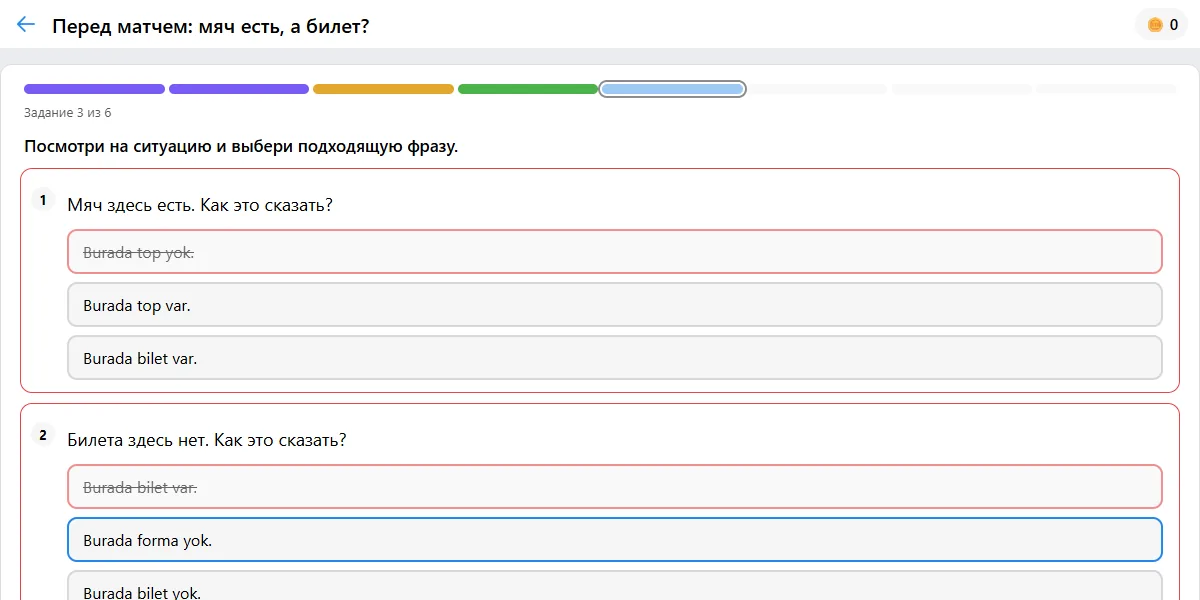
Task: Open the coin balance counter
Action: [x=1162, y=25]
